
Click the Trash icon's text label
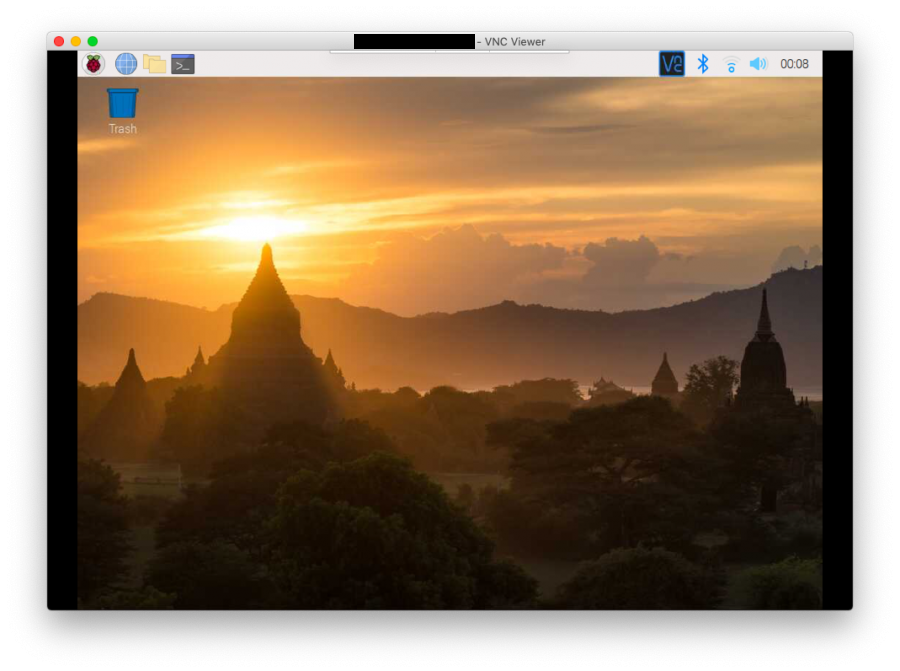[x=123, y=129]
